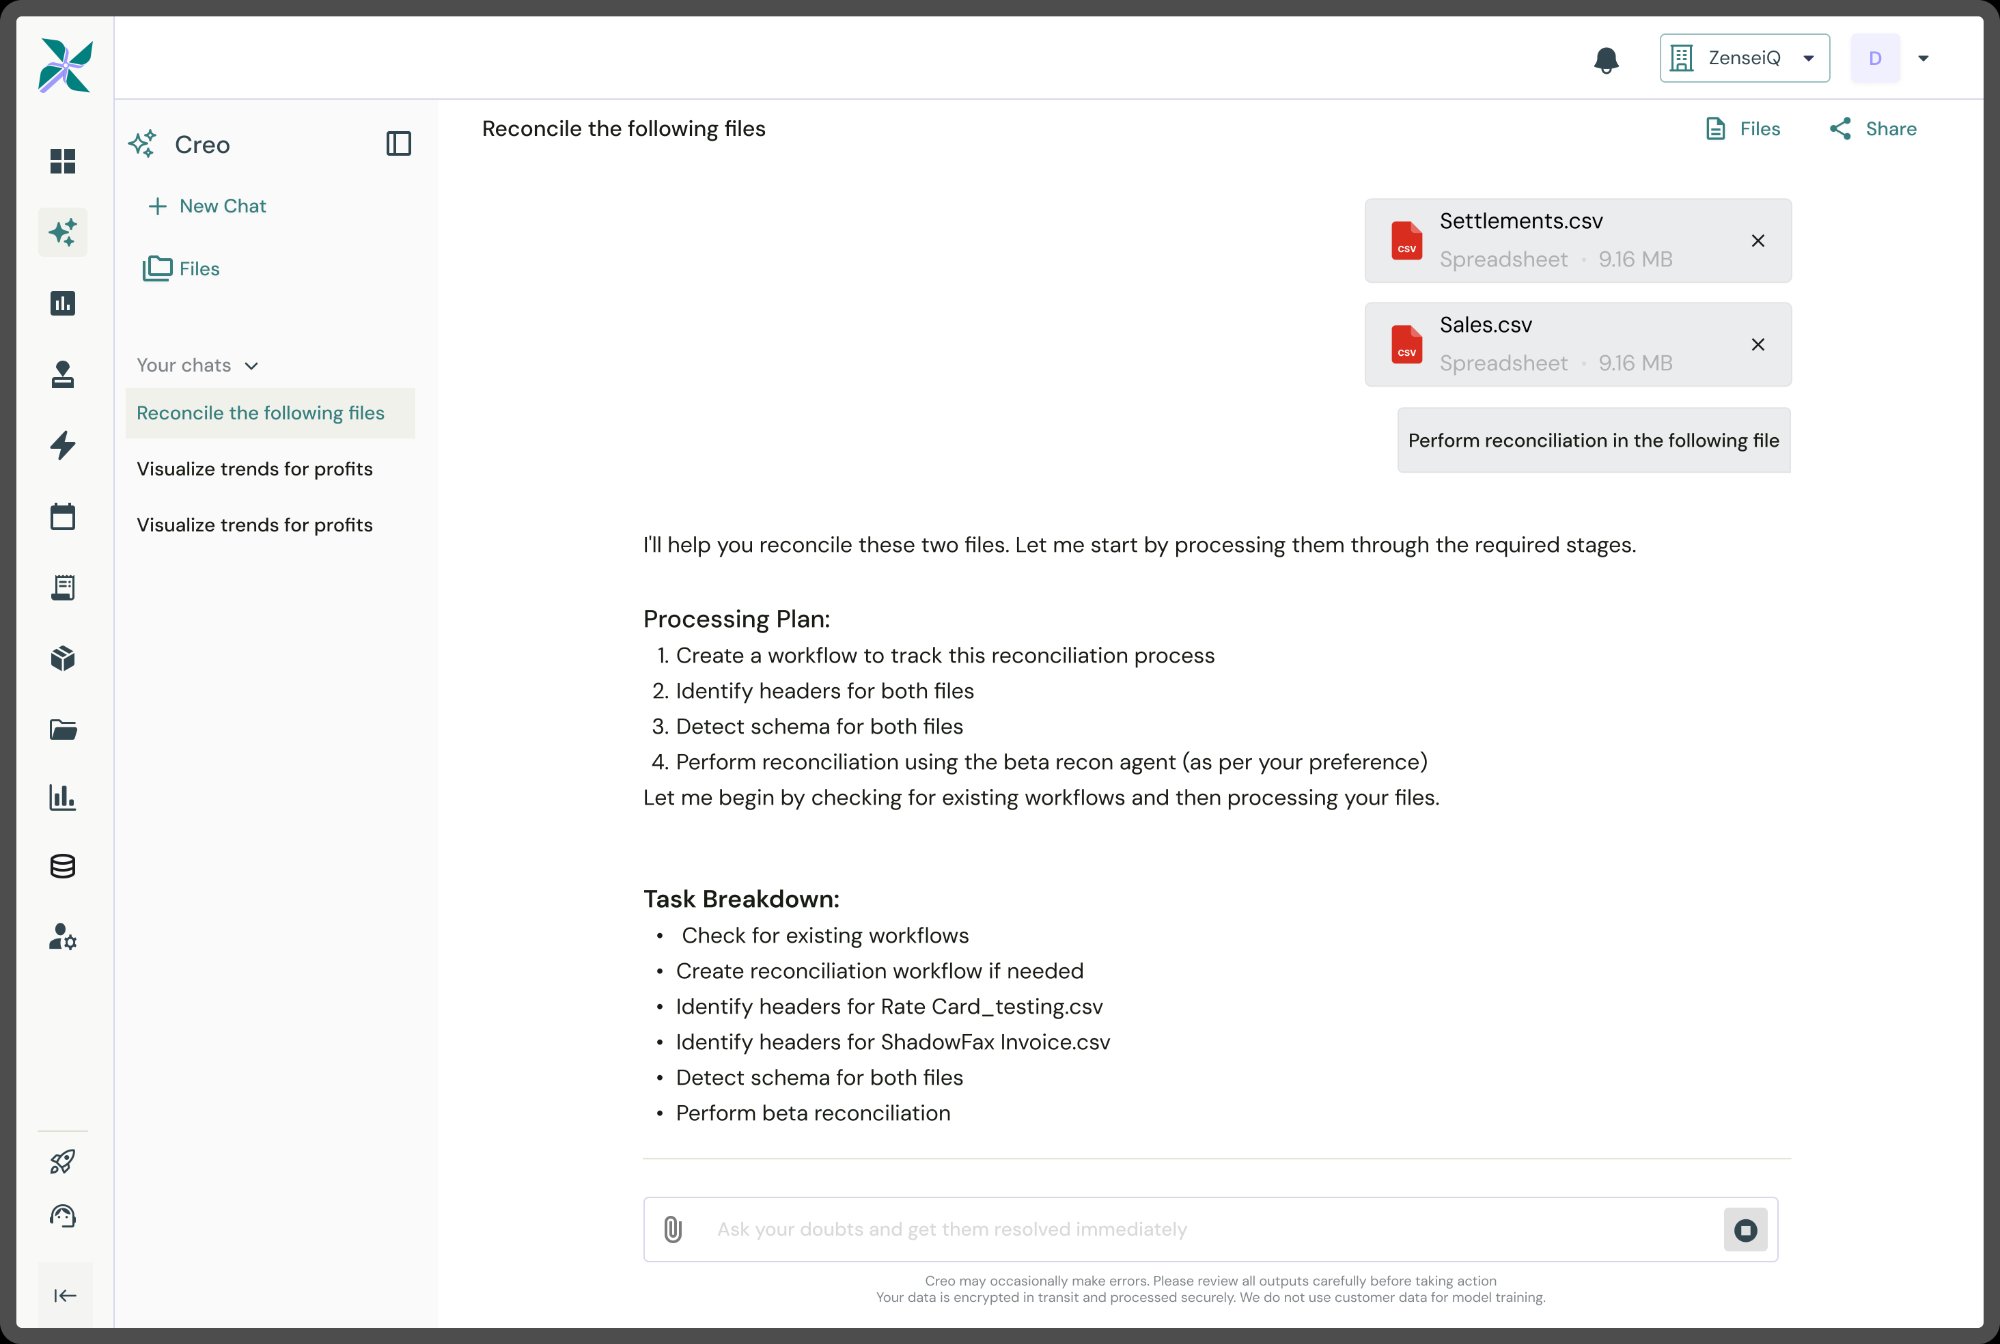Open first Visualize trends for profits chat
The height and width of the screenshot is (1344, 2000).
point(254,469)
